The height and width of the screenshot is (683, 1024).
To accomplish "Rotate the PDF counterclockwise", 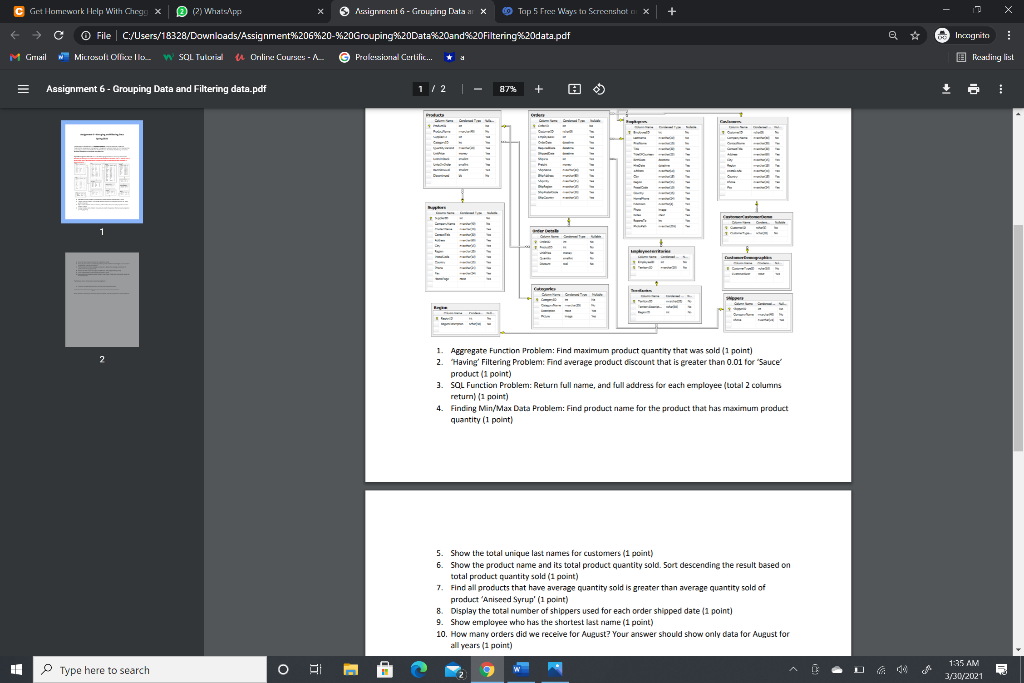I will tap(599, 89).
